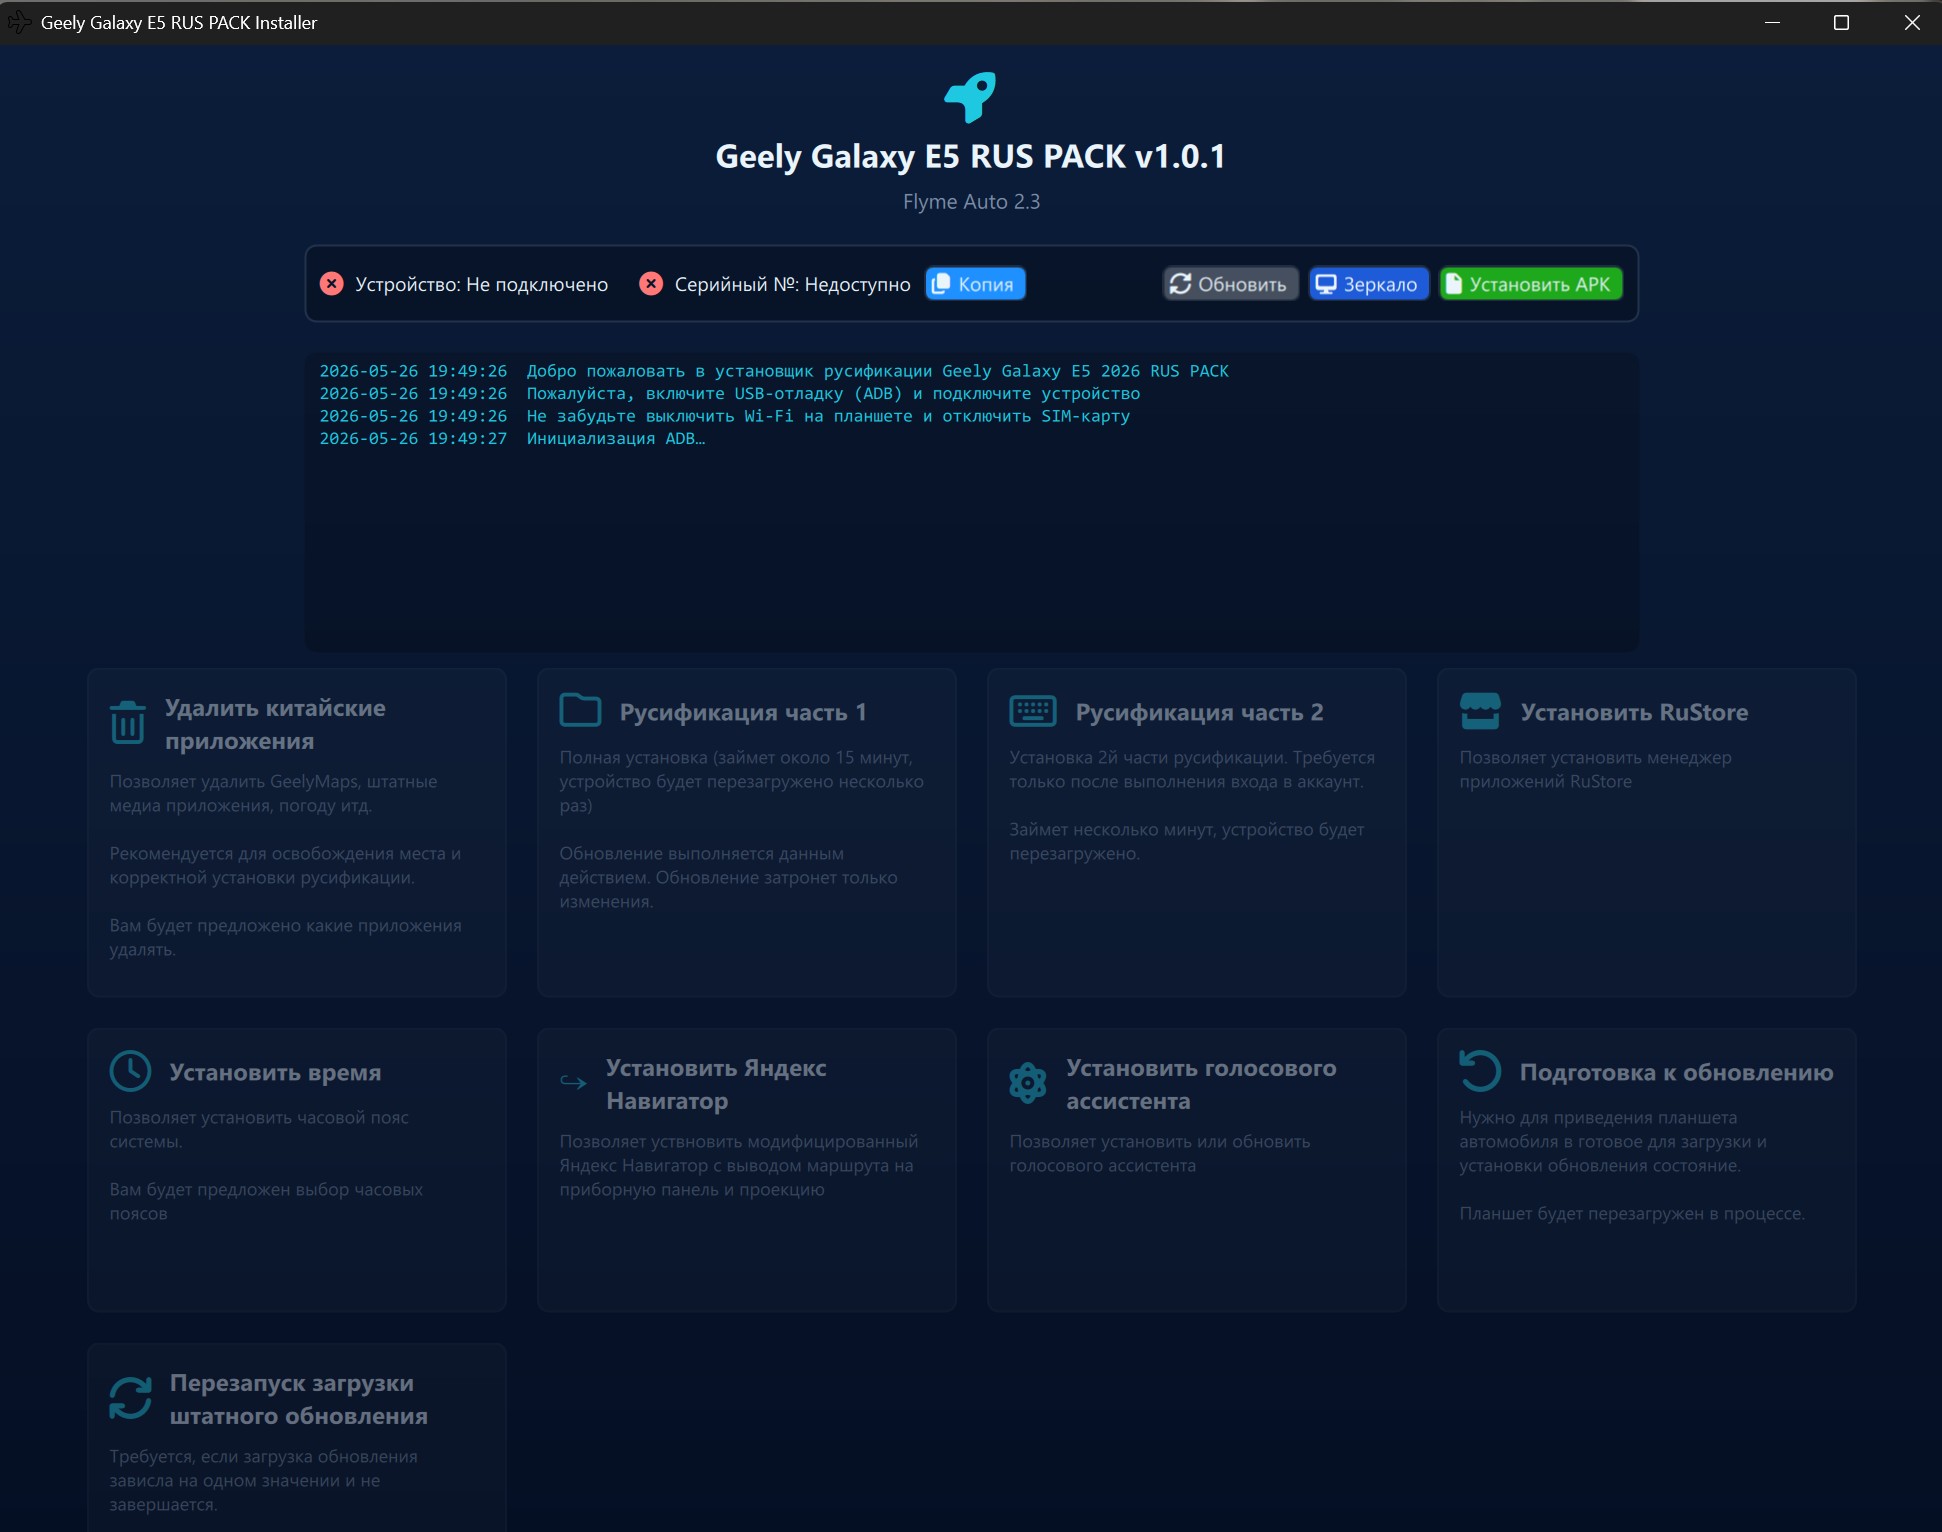The image size is (1942, 1532).
Task: Click the log line Инициализация ADB…
Action: click(615, 438)
